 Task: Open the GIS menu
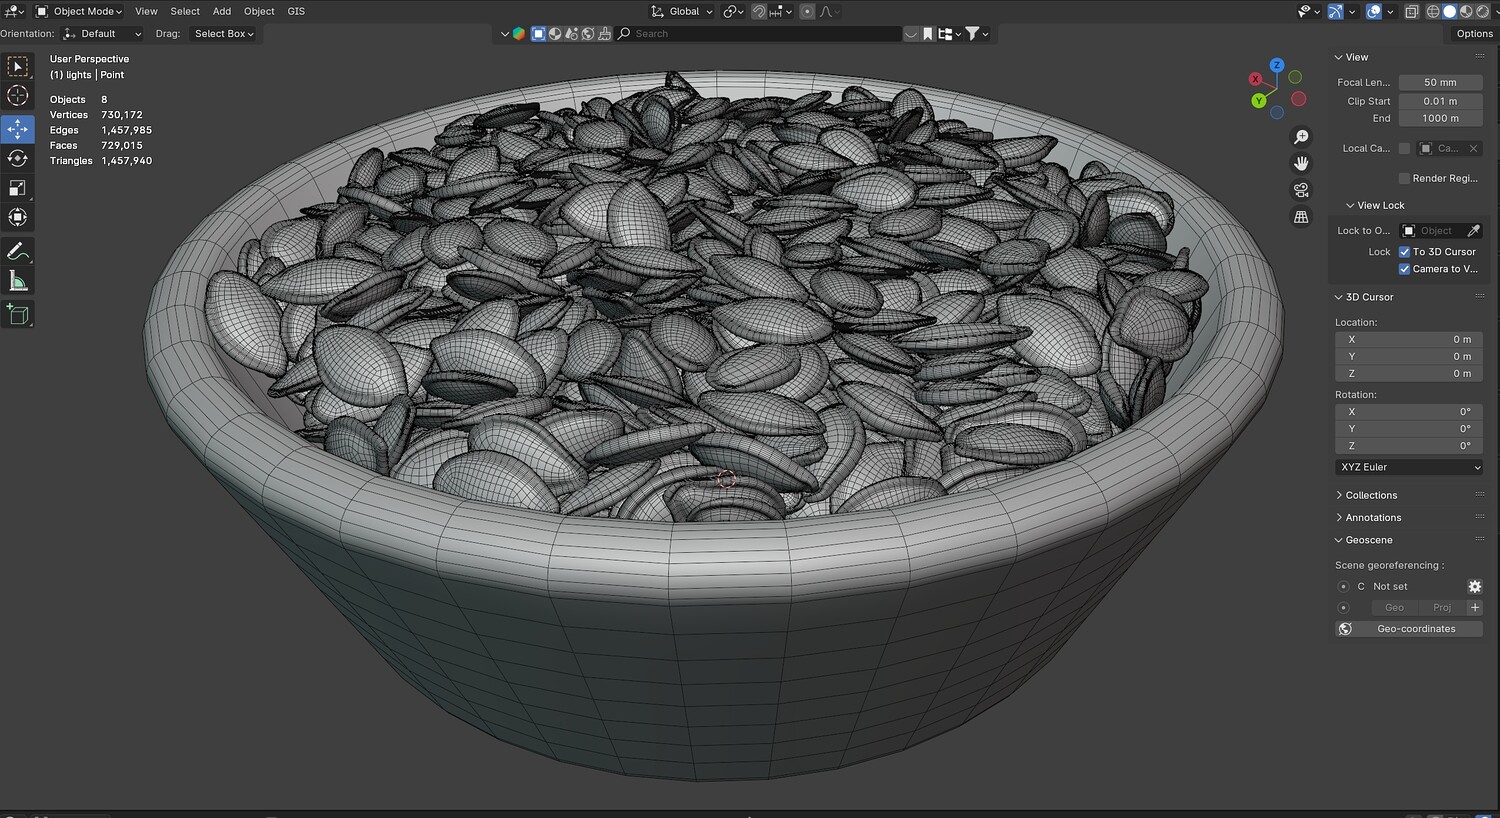click(x=296, y=11)
